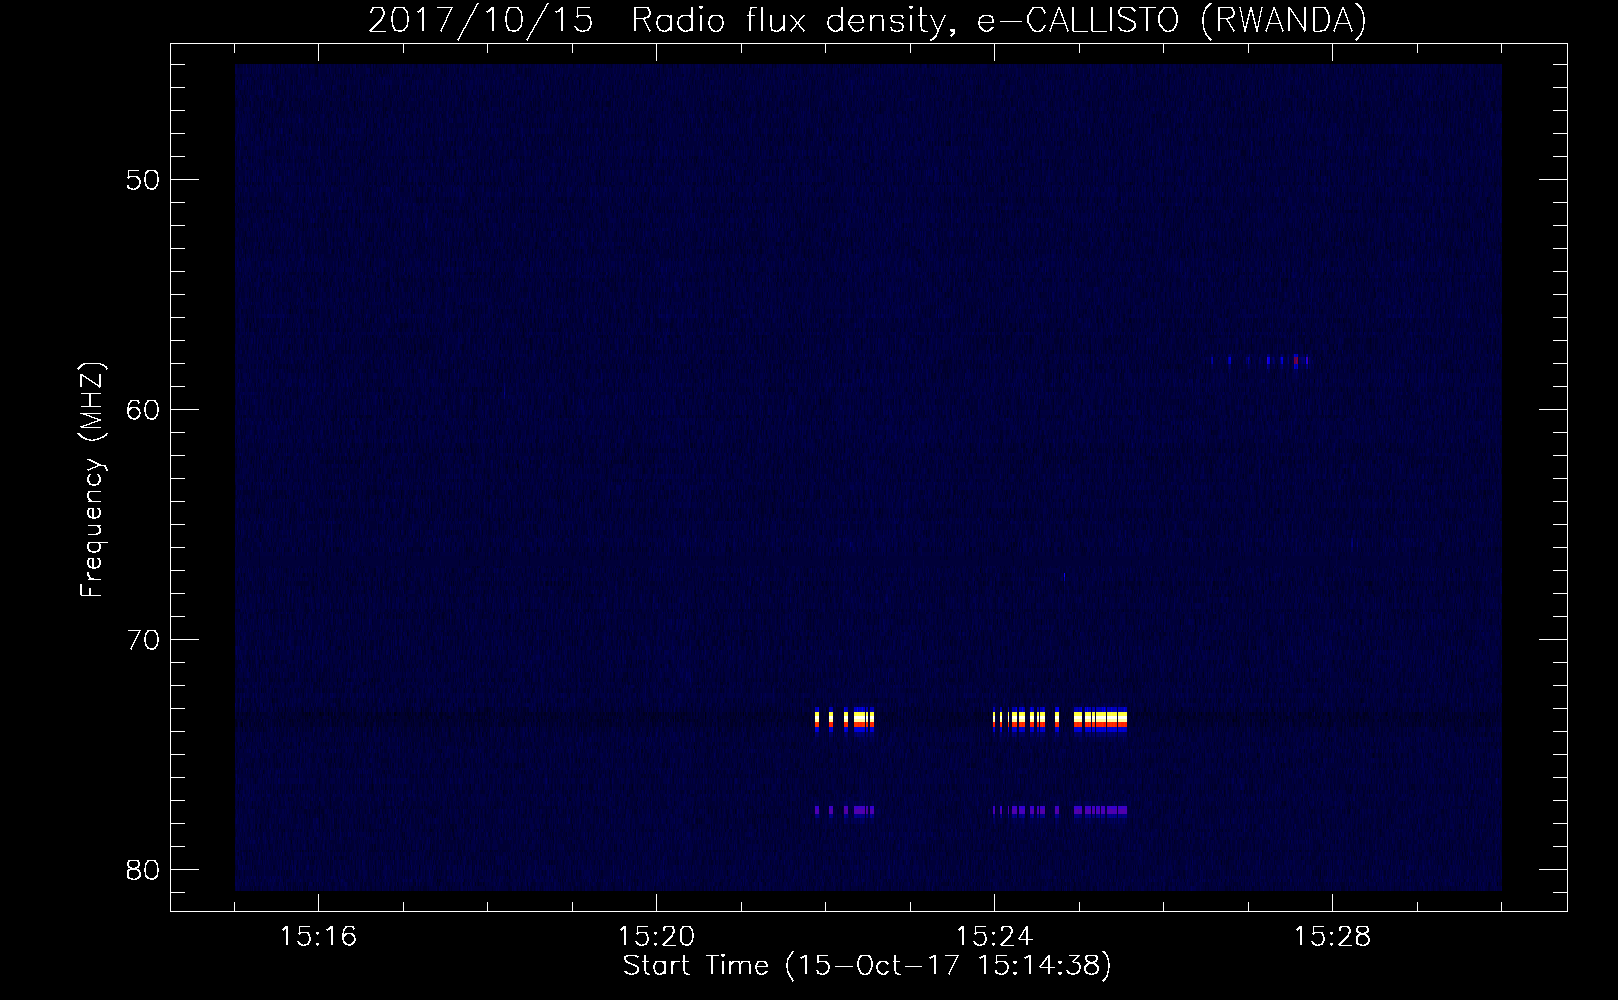Click the bright burst near 15:22 at 73 MHz
This screenshot has height=1000, width=1618.
point(845,721)
